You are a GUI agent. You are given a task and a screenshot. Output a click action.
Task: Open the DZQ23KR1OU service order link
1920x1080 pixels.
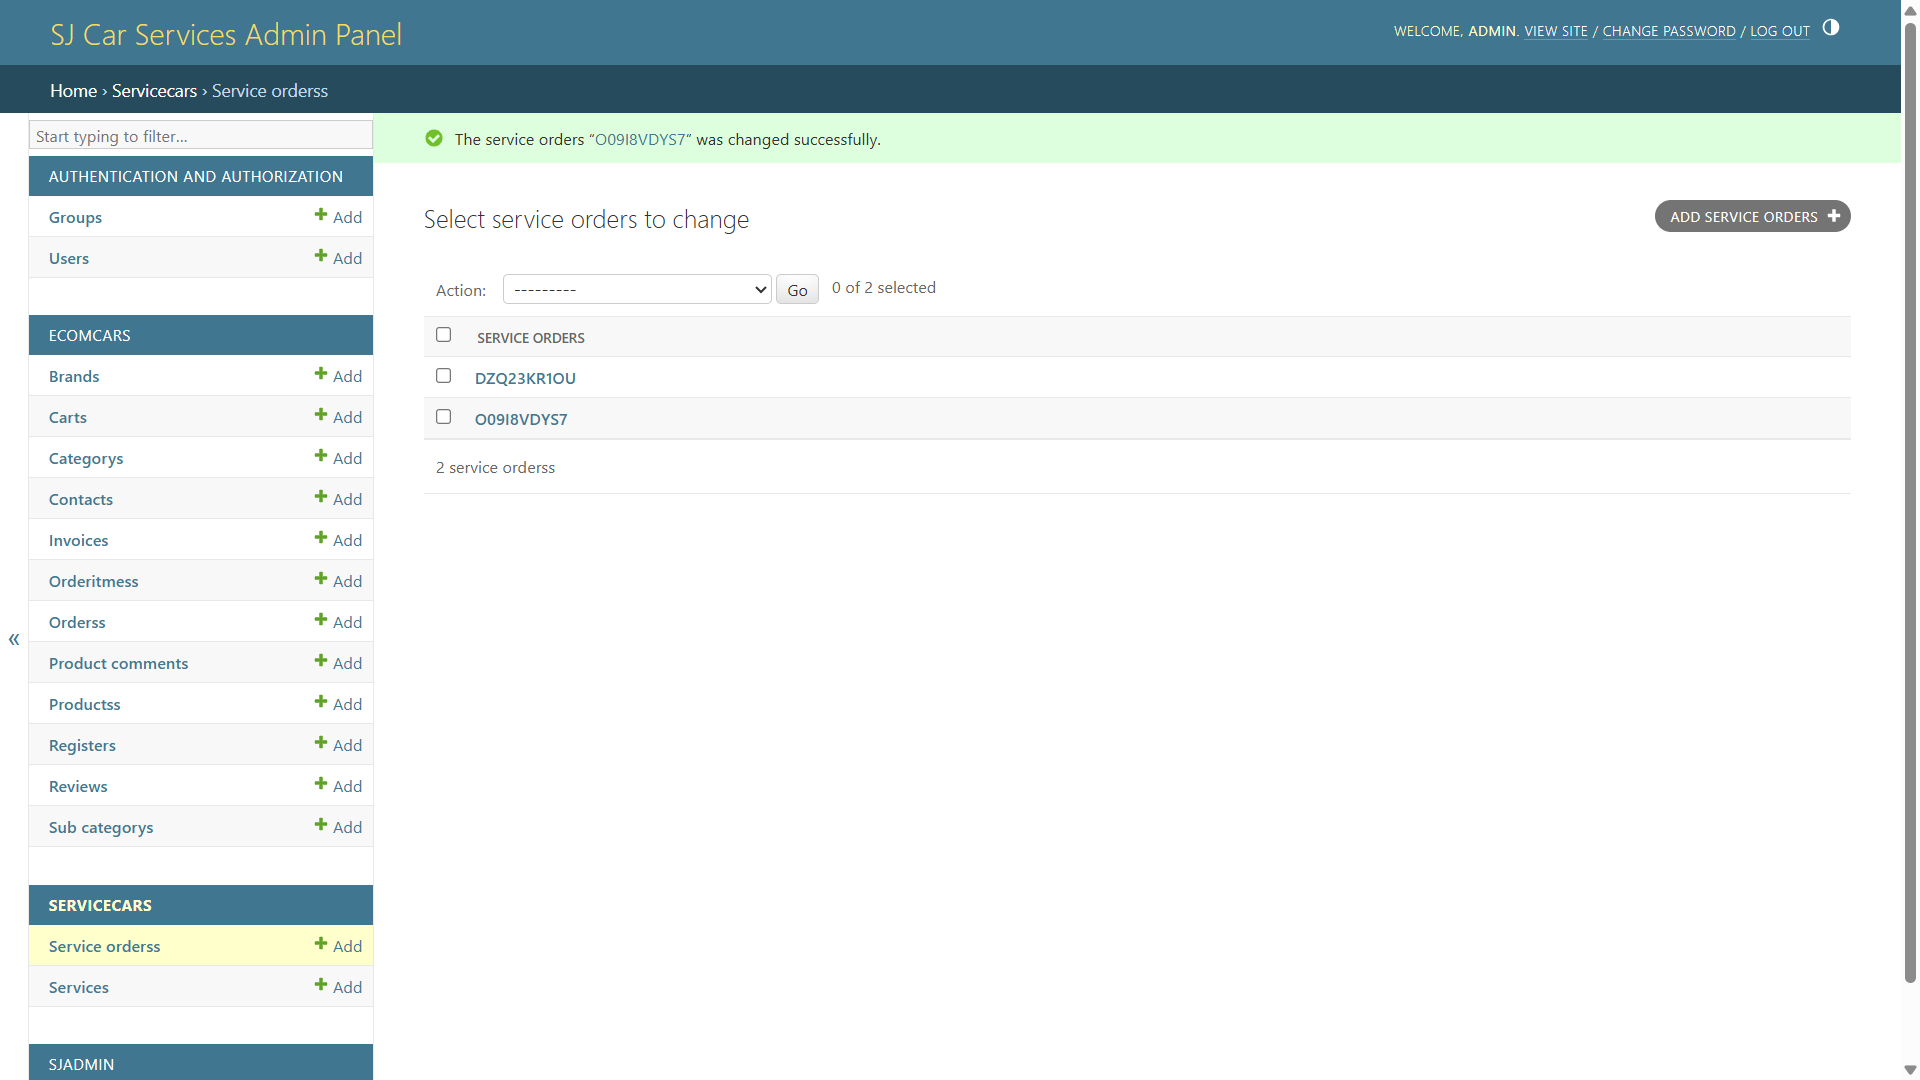point(525,378)
